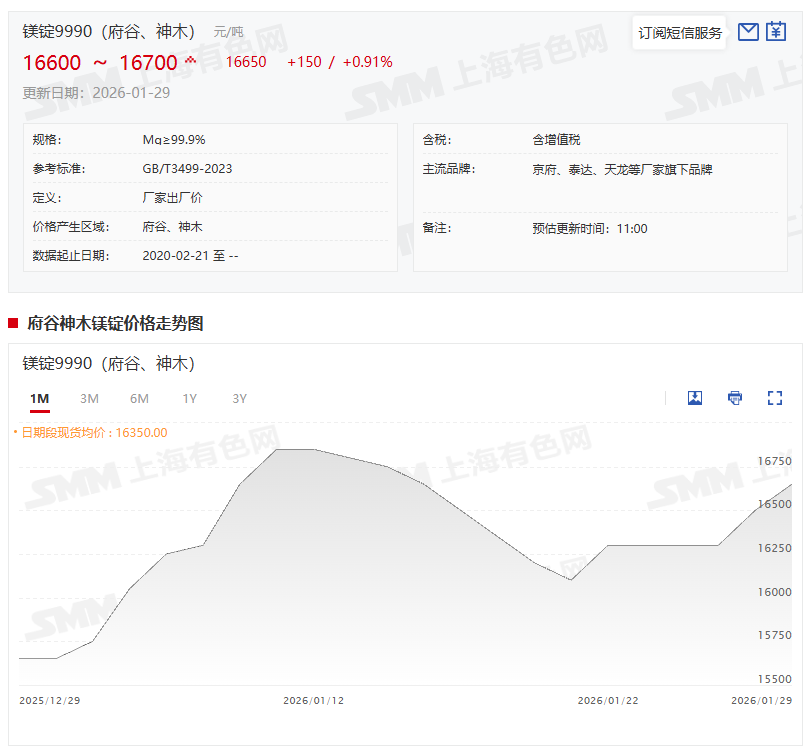Screen dimensions: 805x750
Task: Click the 16750 y-axis value label
Action: pyautogui.click(x=773, y=461)
